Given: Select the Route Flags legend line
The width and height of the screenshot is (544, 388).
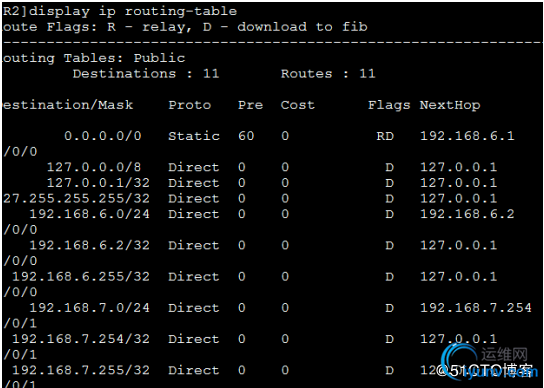Looking at the screenshot, I should tap(185, 27).
